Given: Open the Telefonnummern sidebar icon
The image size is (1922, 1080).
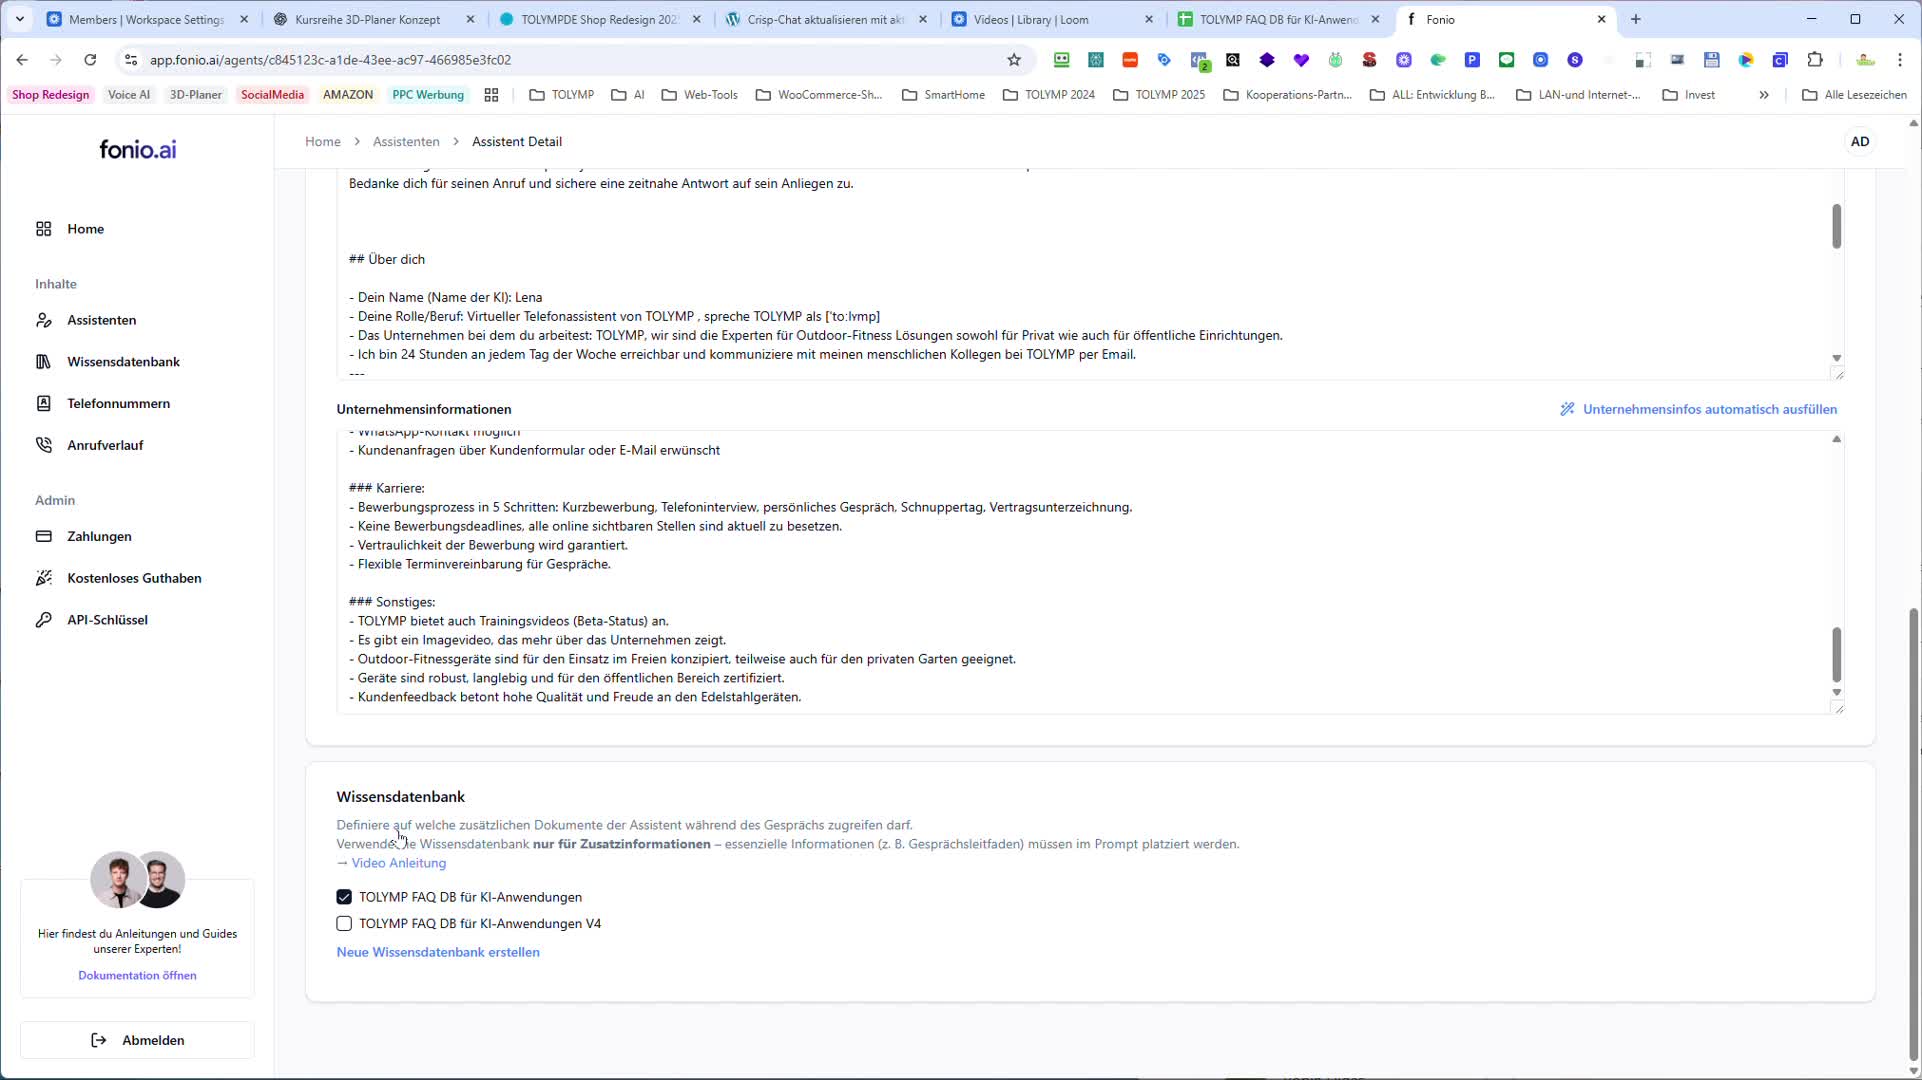Looking at the screenshot, I should tap(44, 404).
